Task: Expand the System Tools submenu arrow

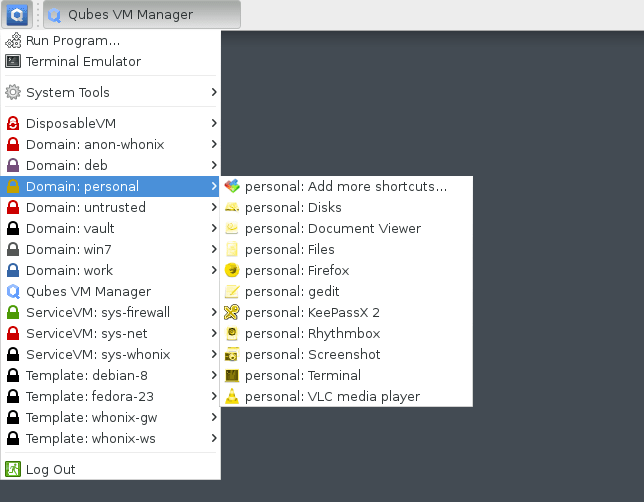Action: click(x=214, y=92)
